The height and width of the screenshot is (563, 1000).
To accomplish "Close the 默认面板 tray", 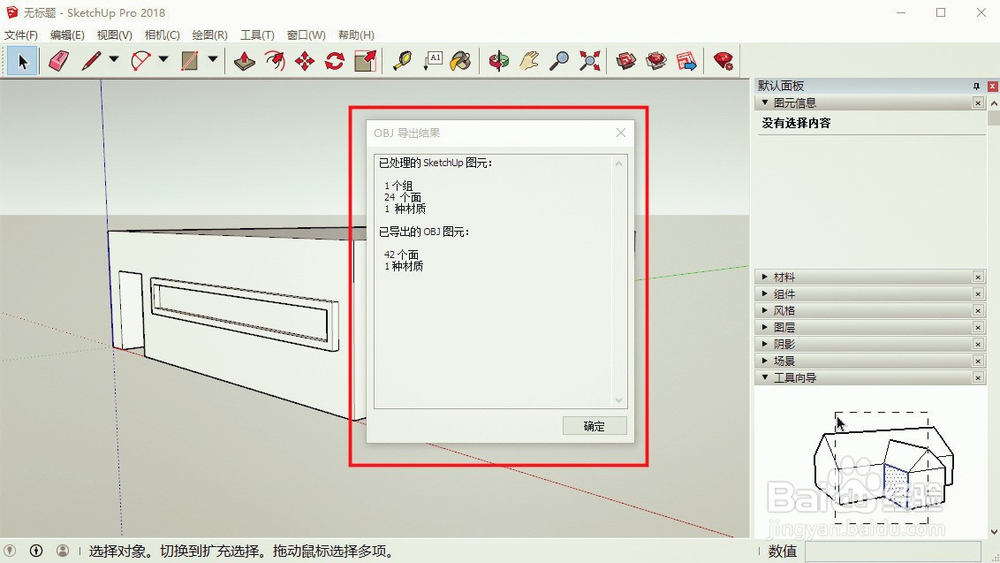I will 992,85.
